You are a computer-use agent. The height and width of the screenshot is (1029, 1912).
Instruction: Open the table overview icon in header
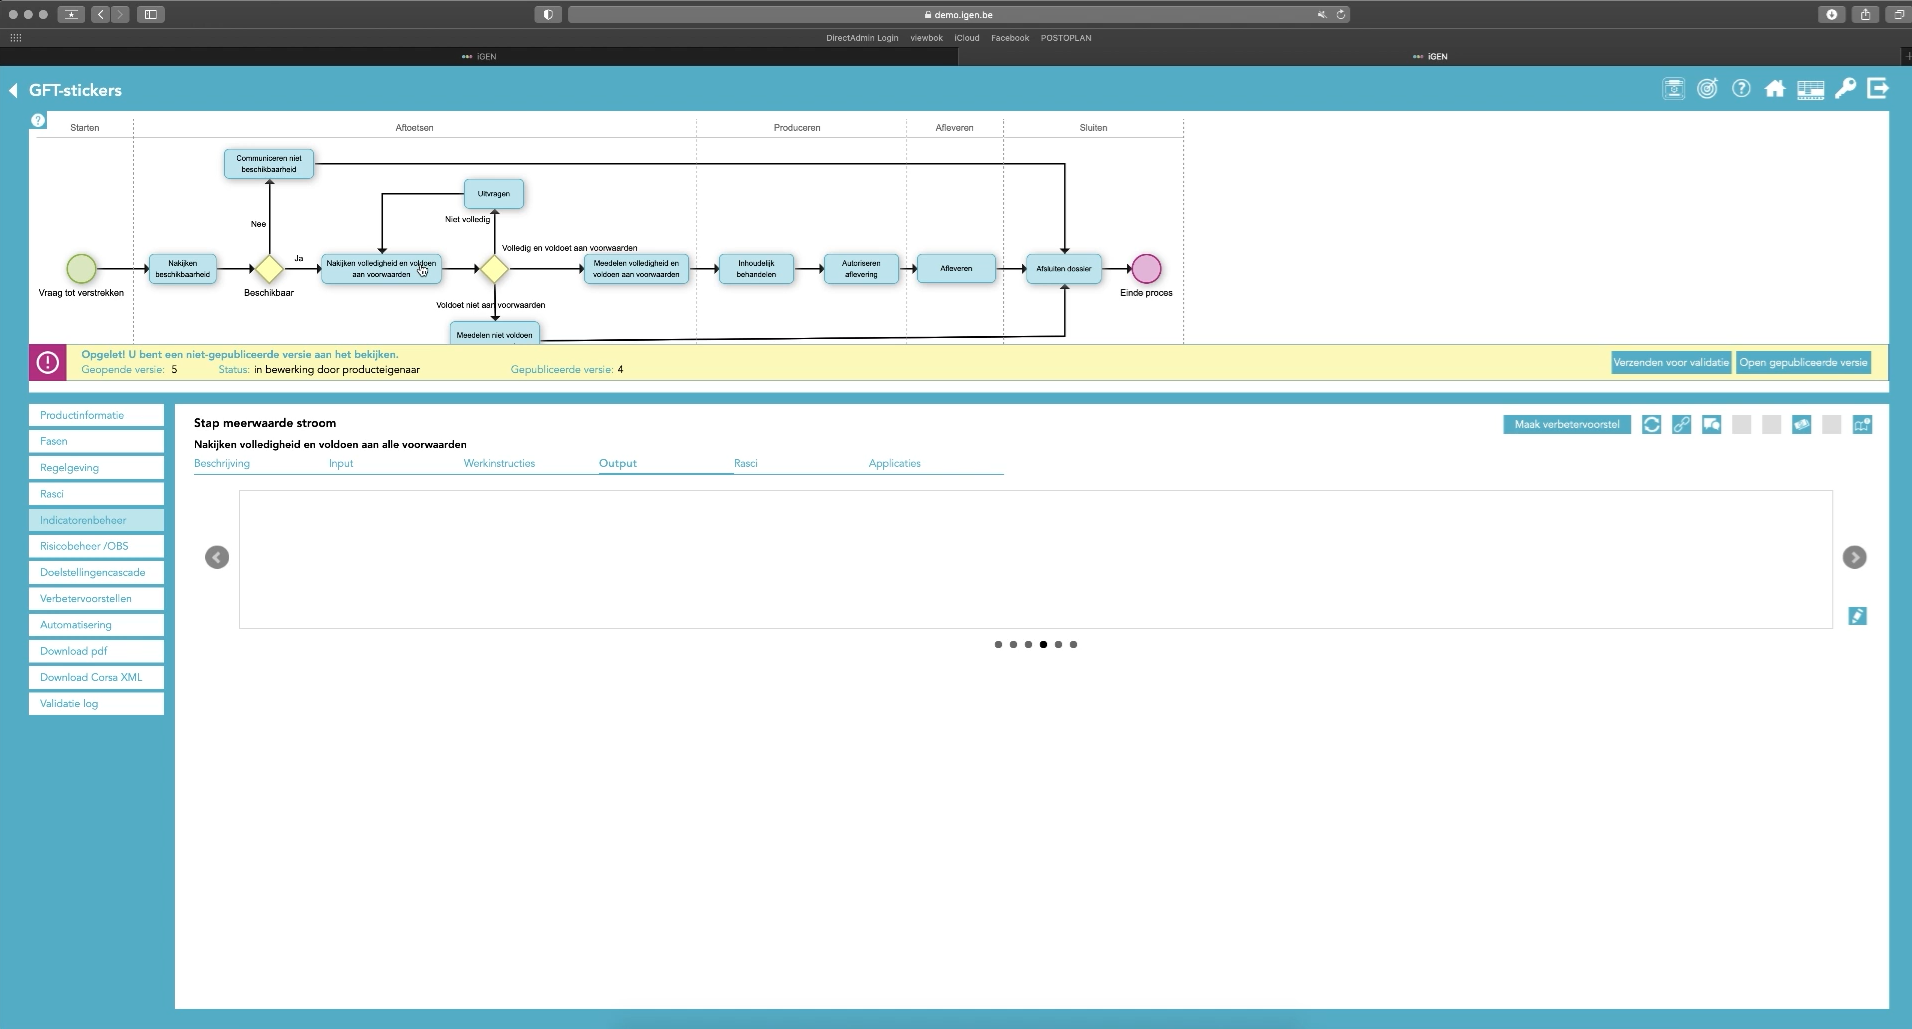tap(1810, 90)
